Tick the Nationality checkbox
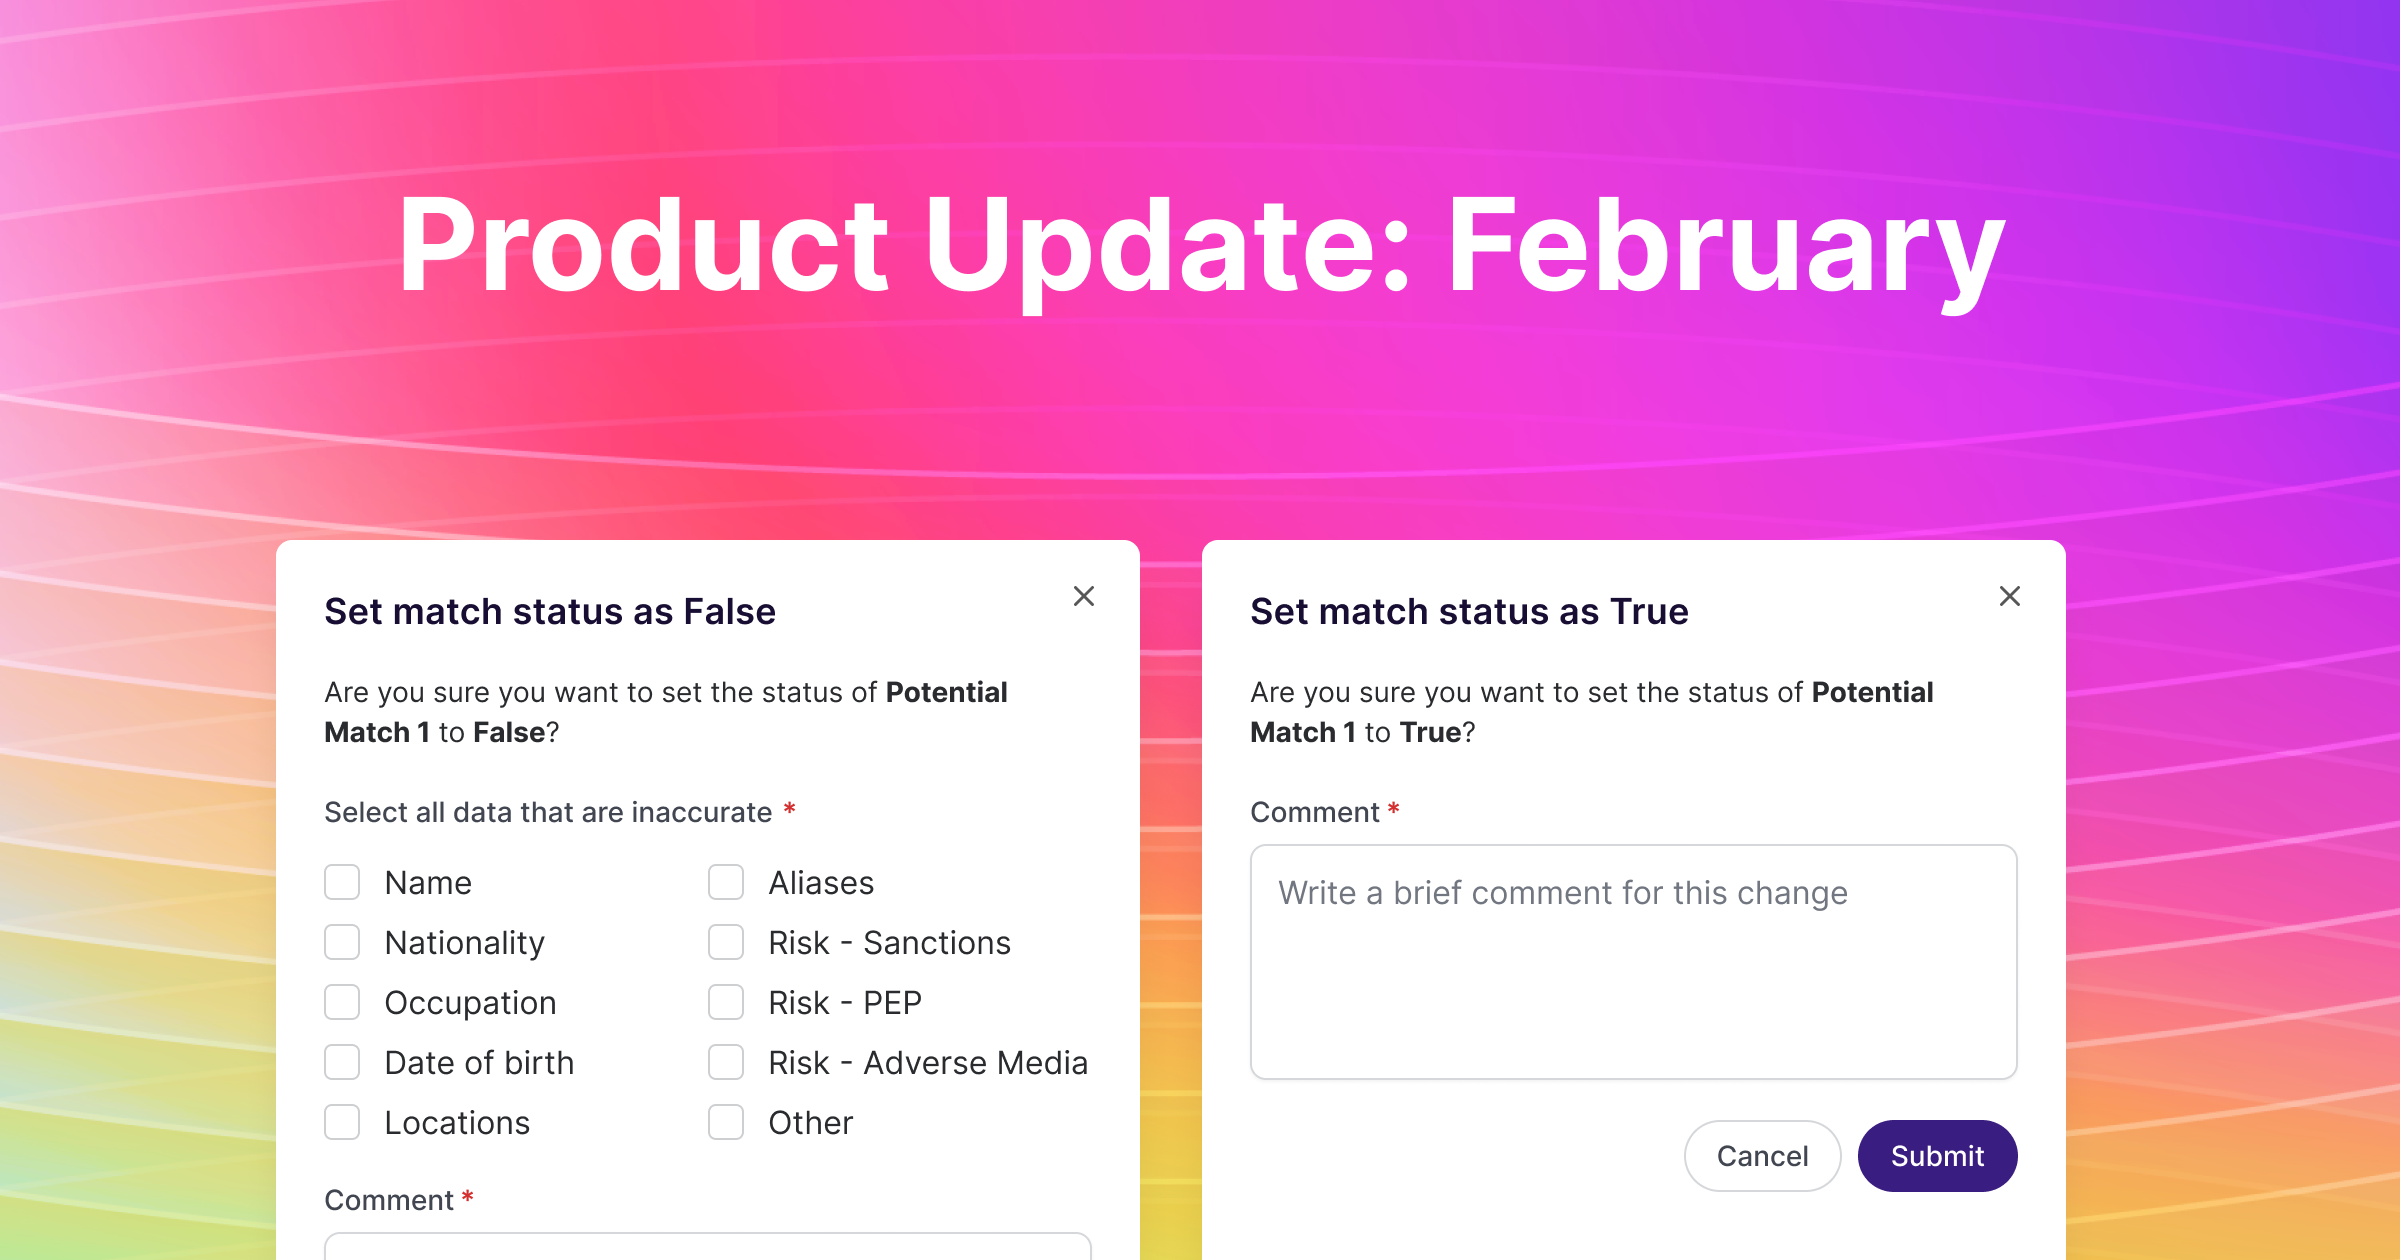Screen dimensions: 2400x1260 pyautogui.click(x=342, y=942)
